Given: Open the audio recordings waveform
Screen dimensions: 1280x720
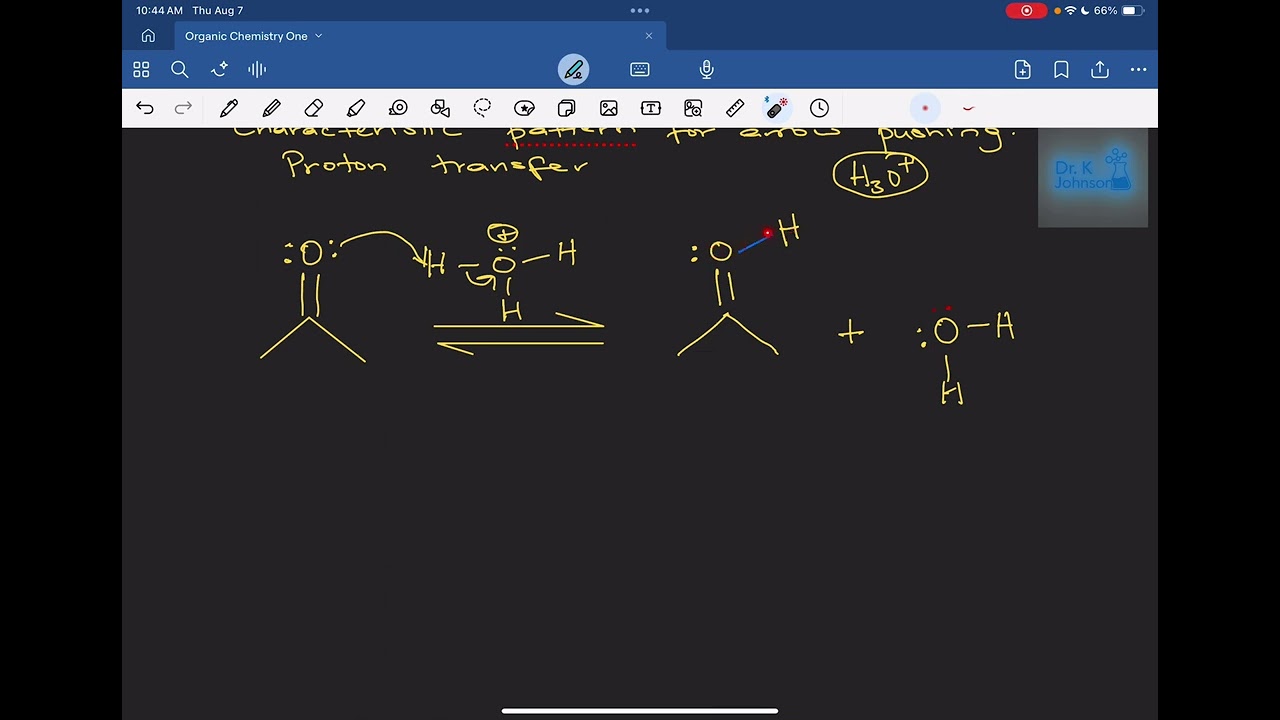Looking at the screenshot, I should click(257, 69).
